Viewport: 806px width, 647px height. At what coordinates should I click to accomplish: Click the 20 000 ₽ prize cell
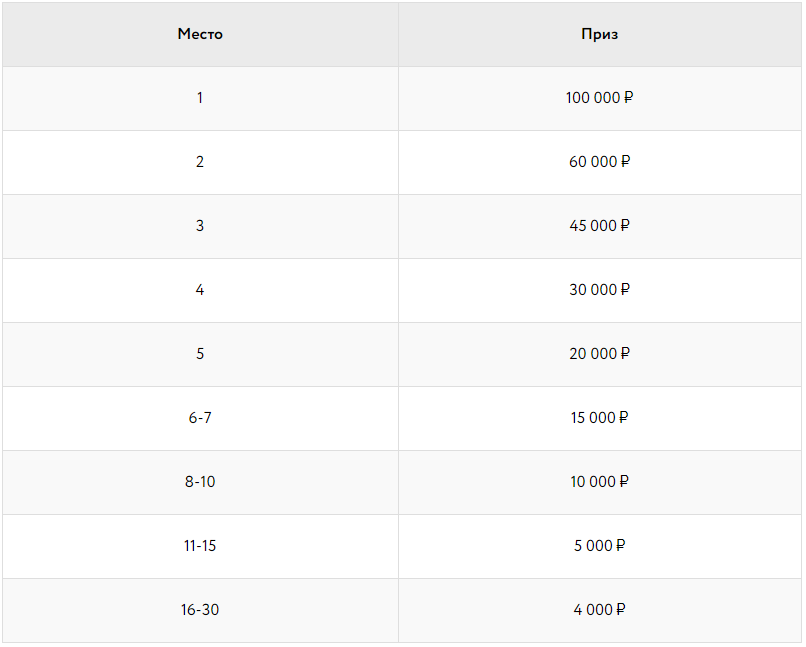[x=600, y=354]
